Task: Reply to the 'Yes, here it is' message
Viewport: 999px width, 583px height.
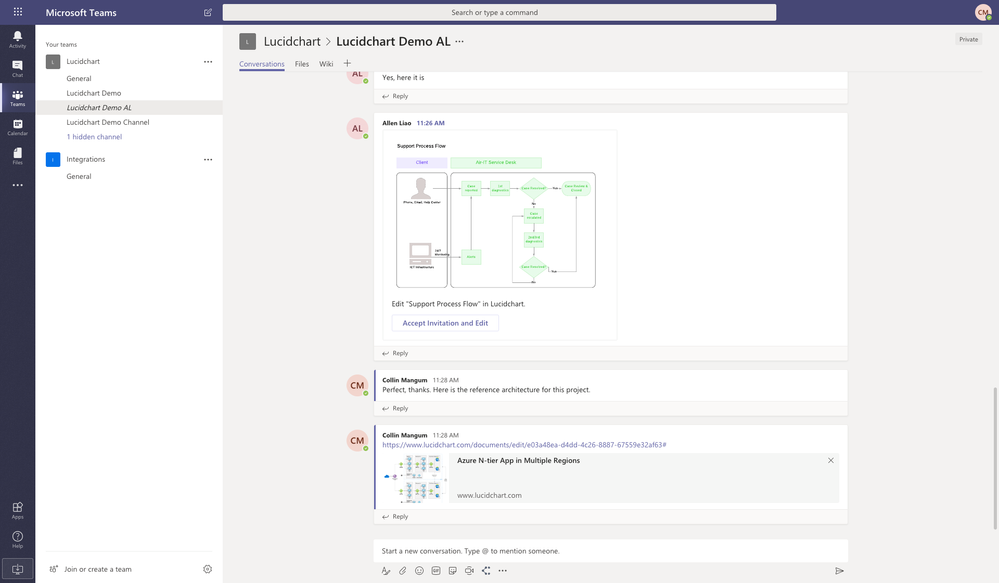Action: [396, 96]
